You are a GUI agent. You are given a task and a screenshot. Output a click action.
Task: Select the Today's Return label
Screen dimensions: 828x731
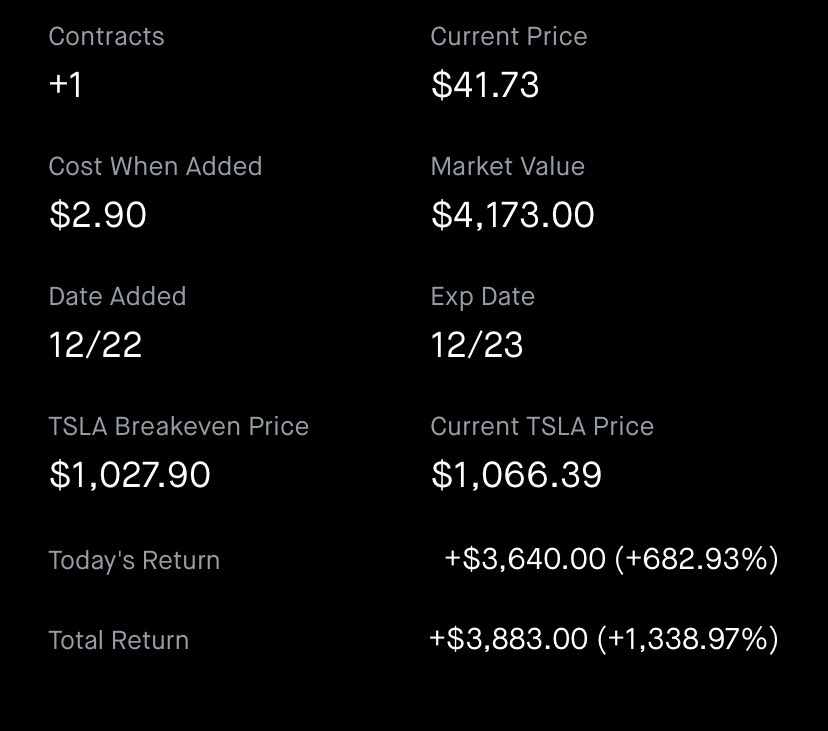click(134, 560)
